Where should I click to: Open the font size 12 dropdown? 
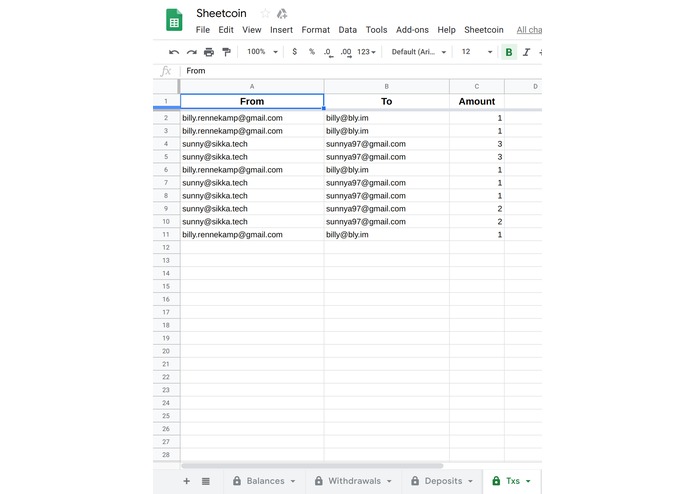[476, 52]
